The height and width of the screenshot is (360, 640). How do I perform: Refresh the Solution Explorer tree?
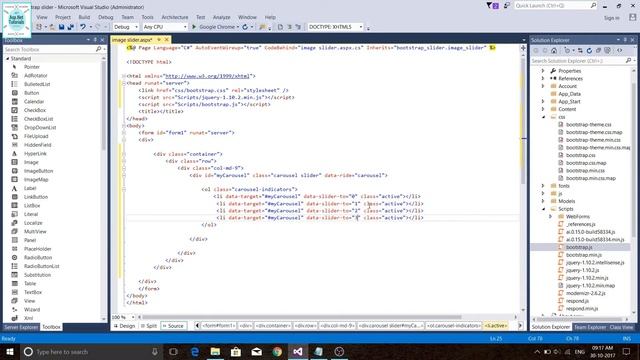(x=589, y=51)
